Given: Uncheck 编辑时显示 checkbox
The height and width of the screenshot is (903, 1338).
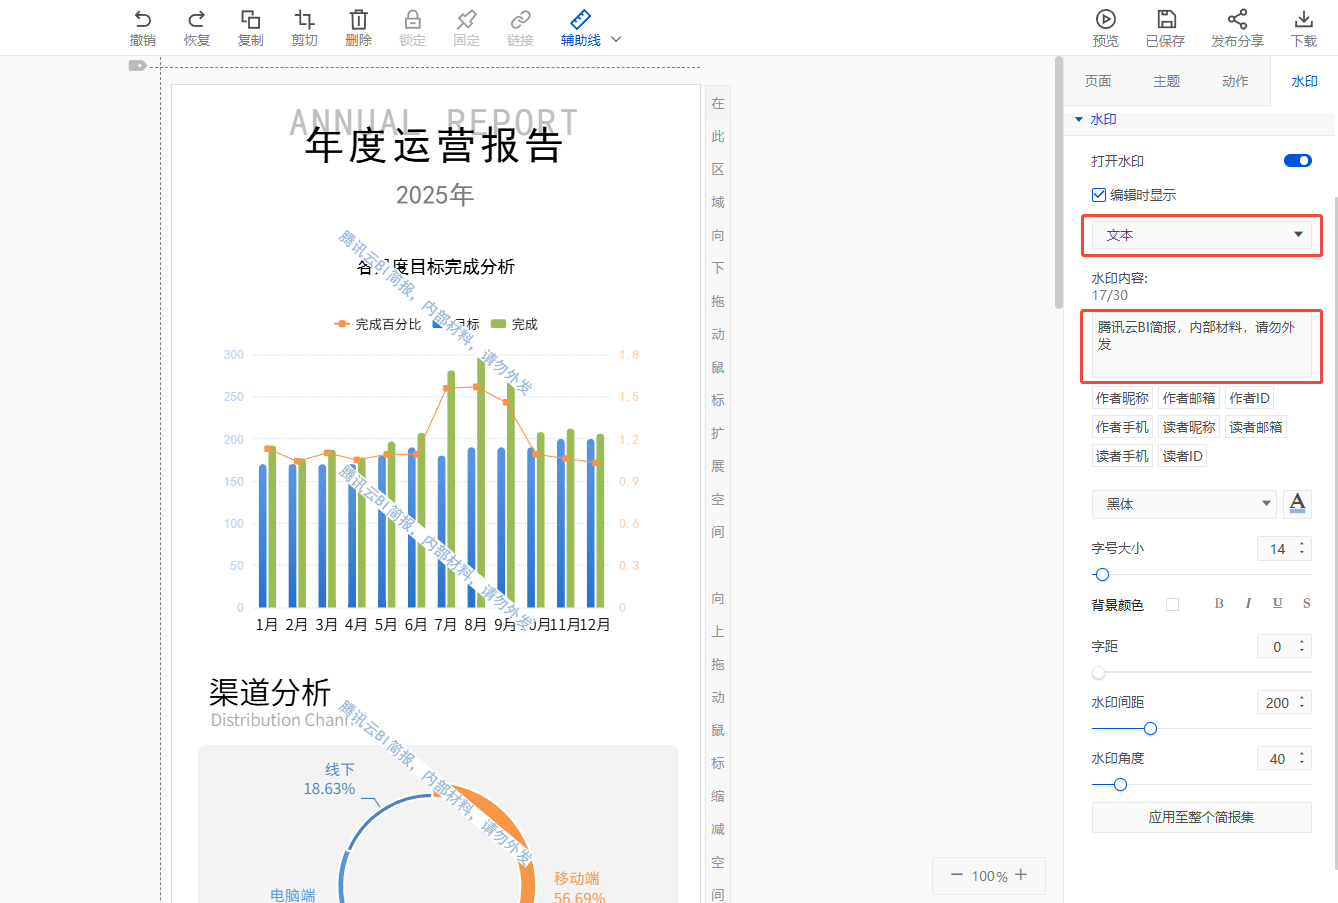Looking at the screenshot, I should [1099, 195].
